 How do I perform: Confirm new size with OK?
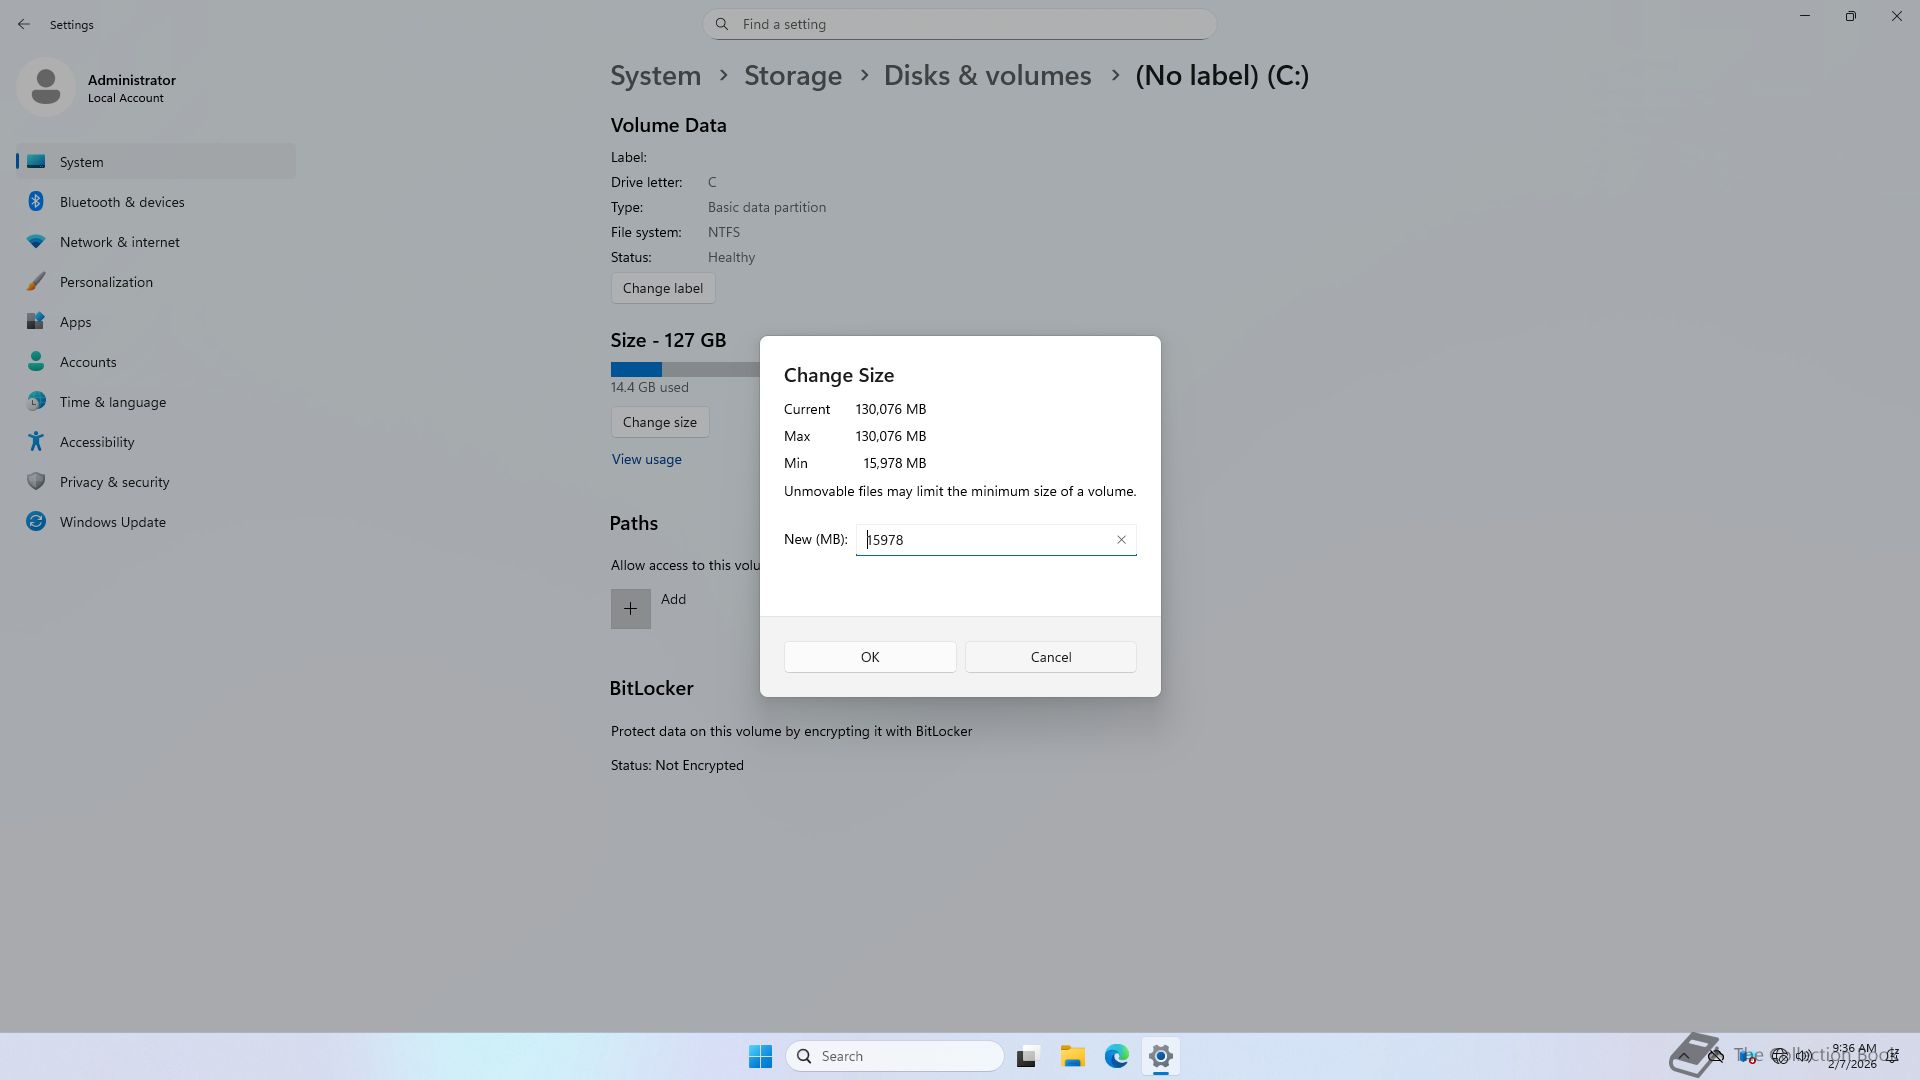(x=869, y=657)
